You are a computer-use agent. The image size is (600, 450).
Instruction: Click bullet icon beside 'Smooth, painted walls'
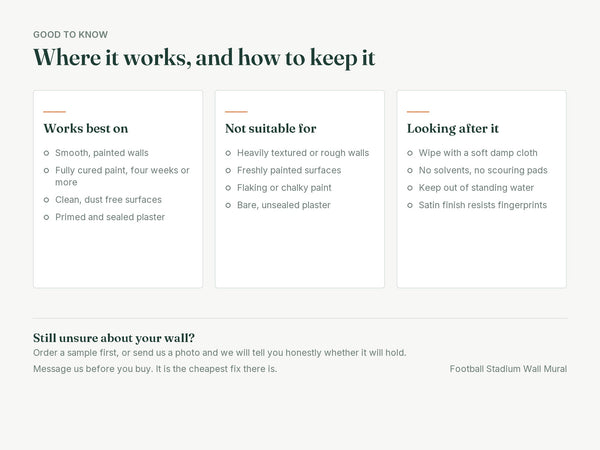[x=46, y=153]
